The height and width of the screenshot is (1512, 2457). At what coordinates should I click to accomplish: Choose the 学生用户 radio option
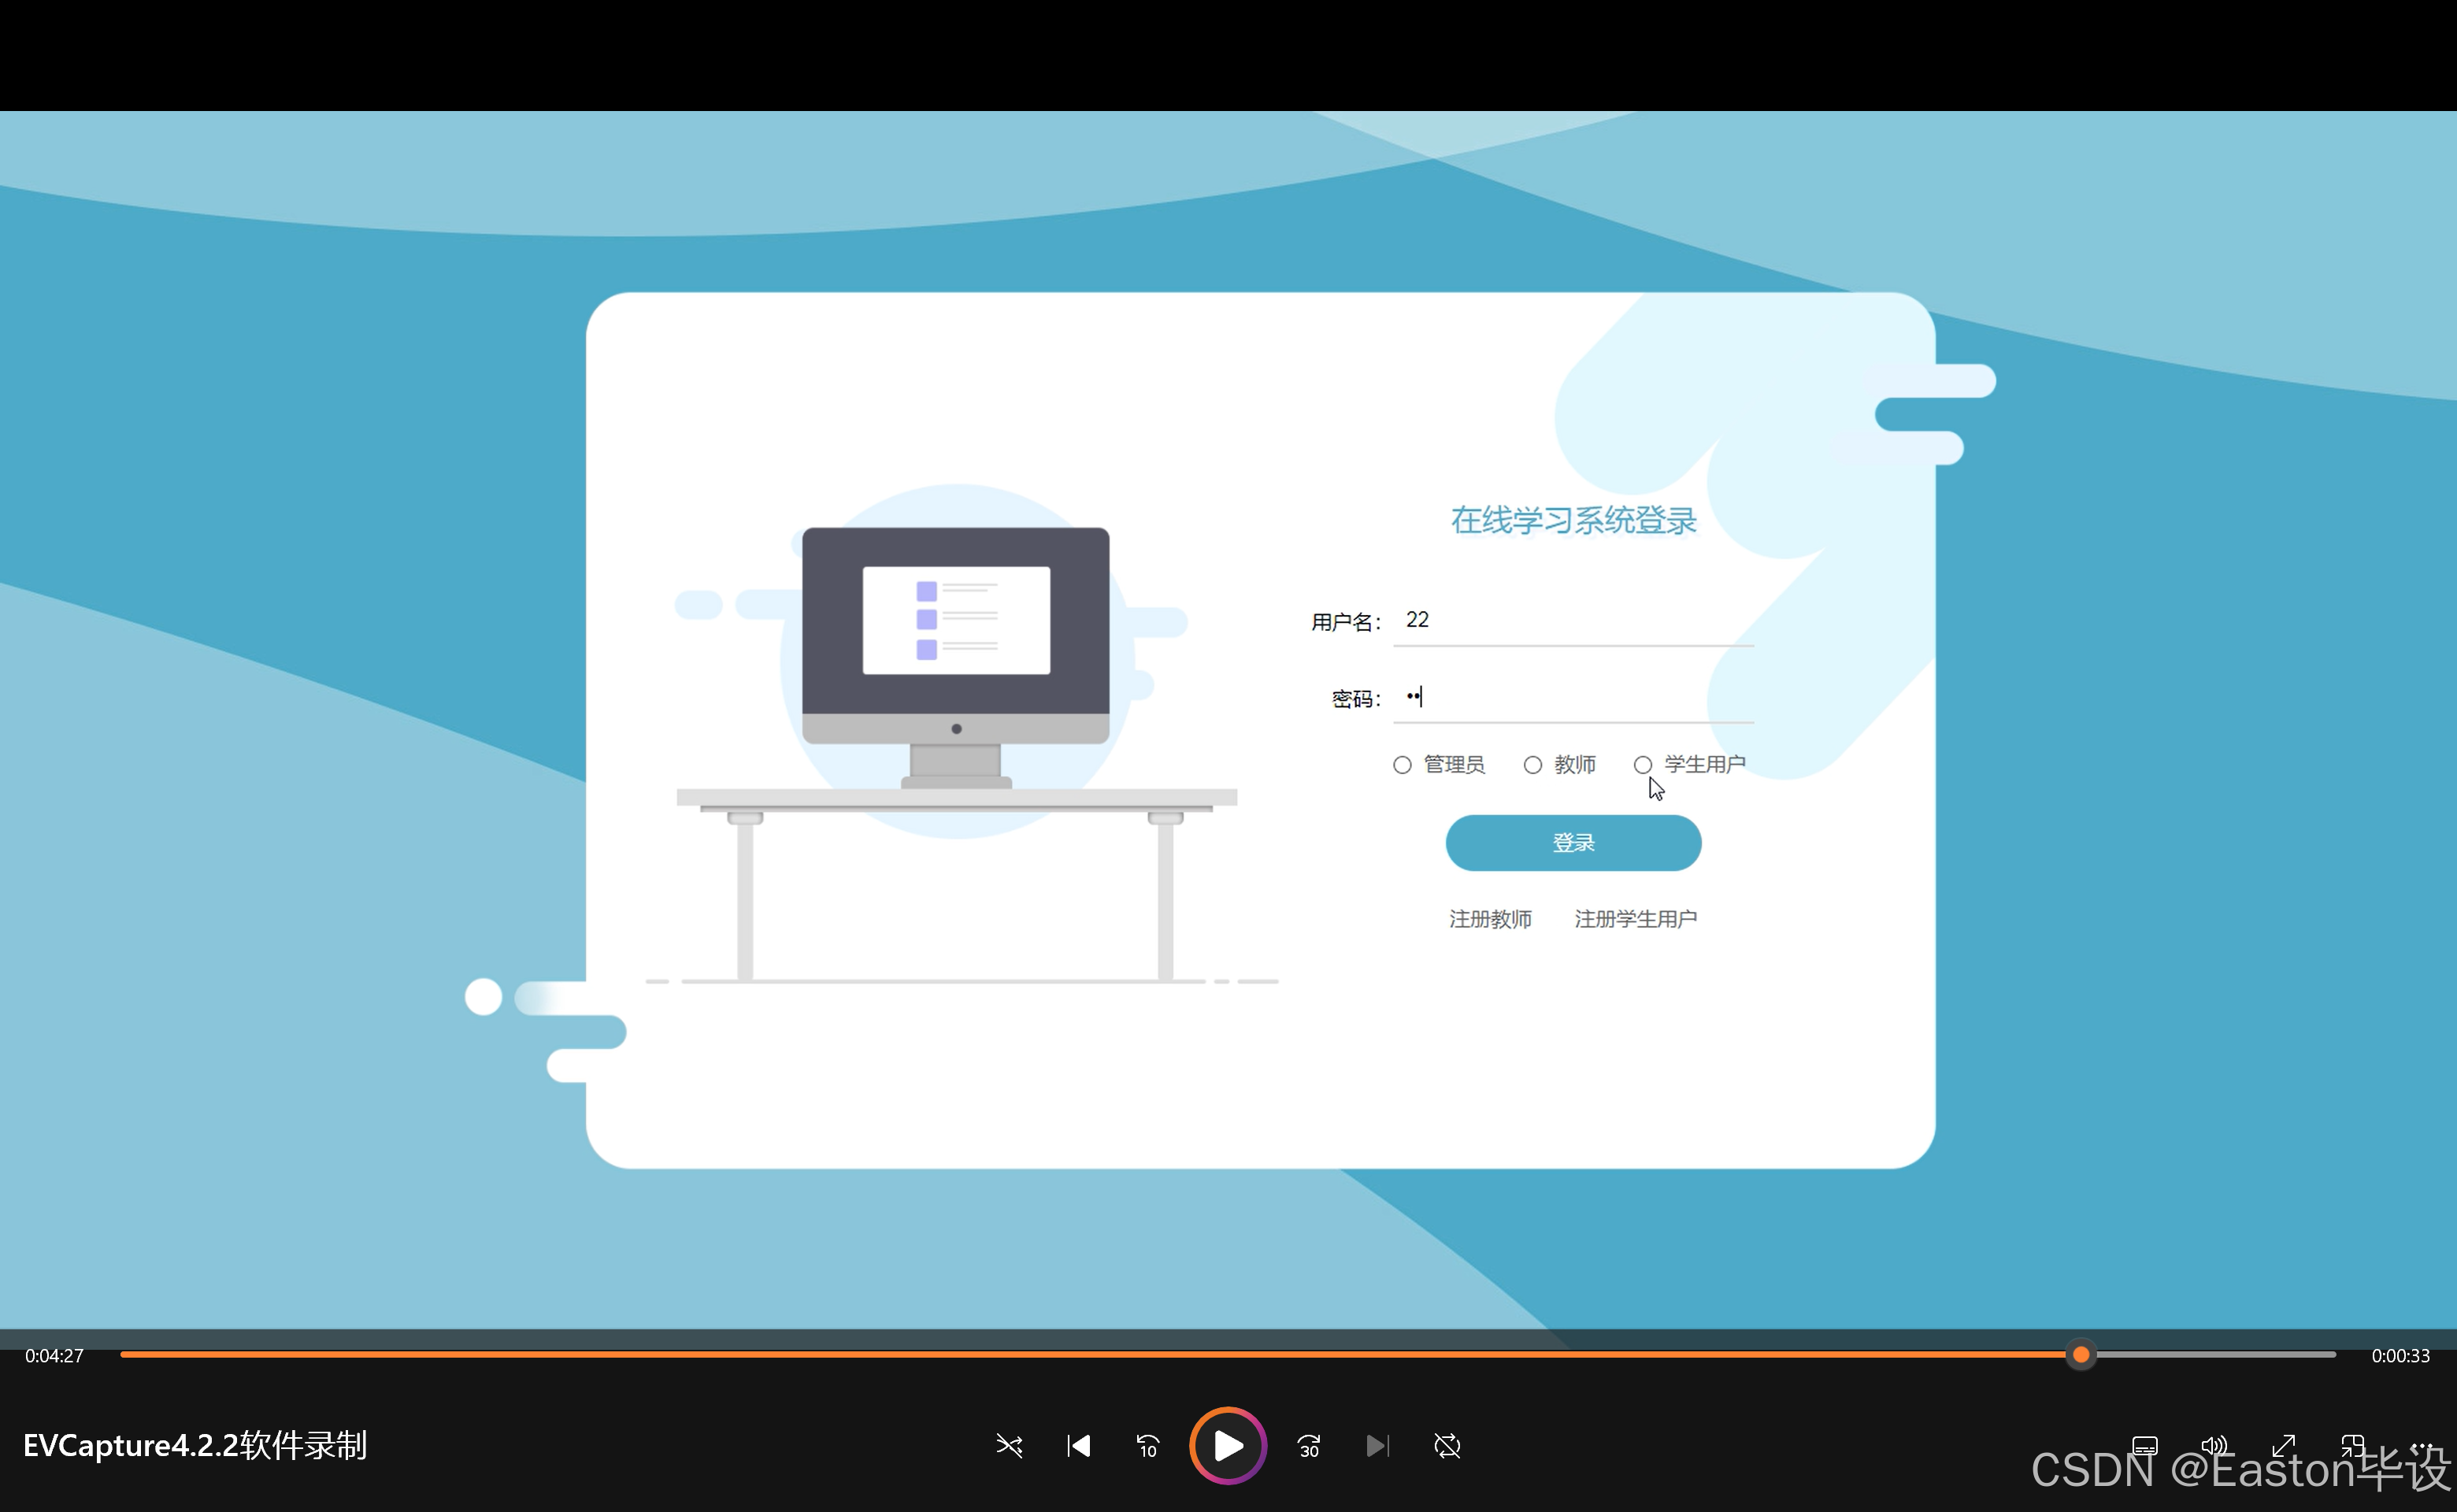(x=1643, y=765)
